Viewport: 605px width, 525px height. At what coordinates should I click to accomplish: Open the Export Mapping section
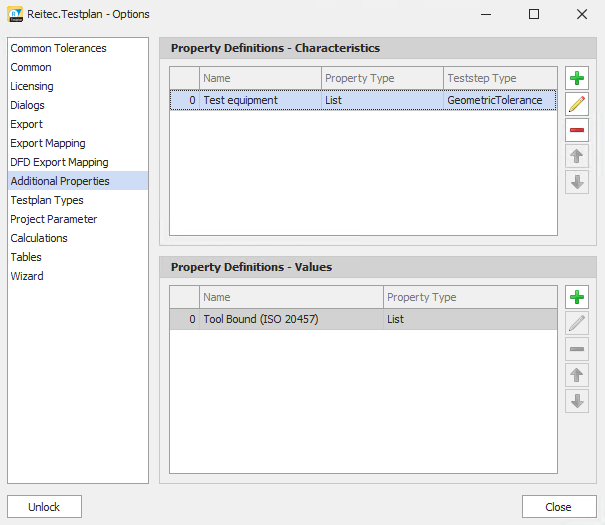[x=48, y=143]
